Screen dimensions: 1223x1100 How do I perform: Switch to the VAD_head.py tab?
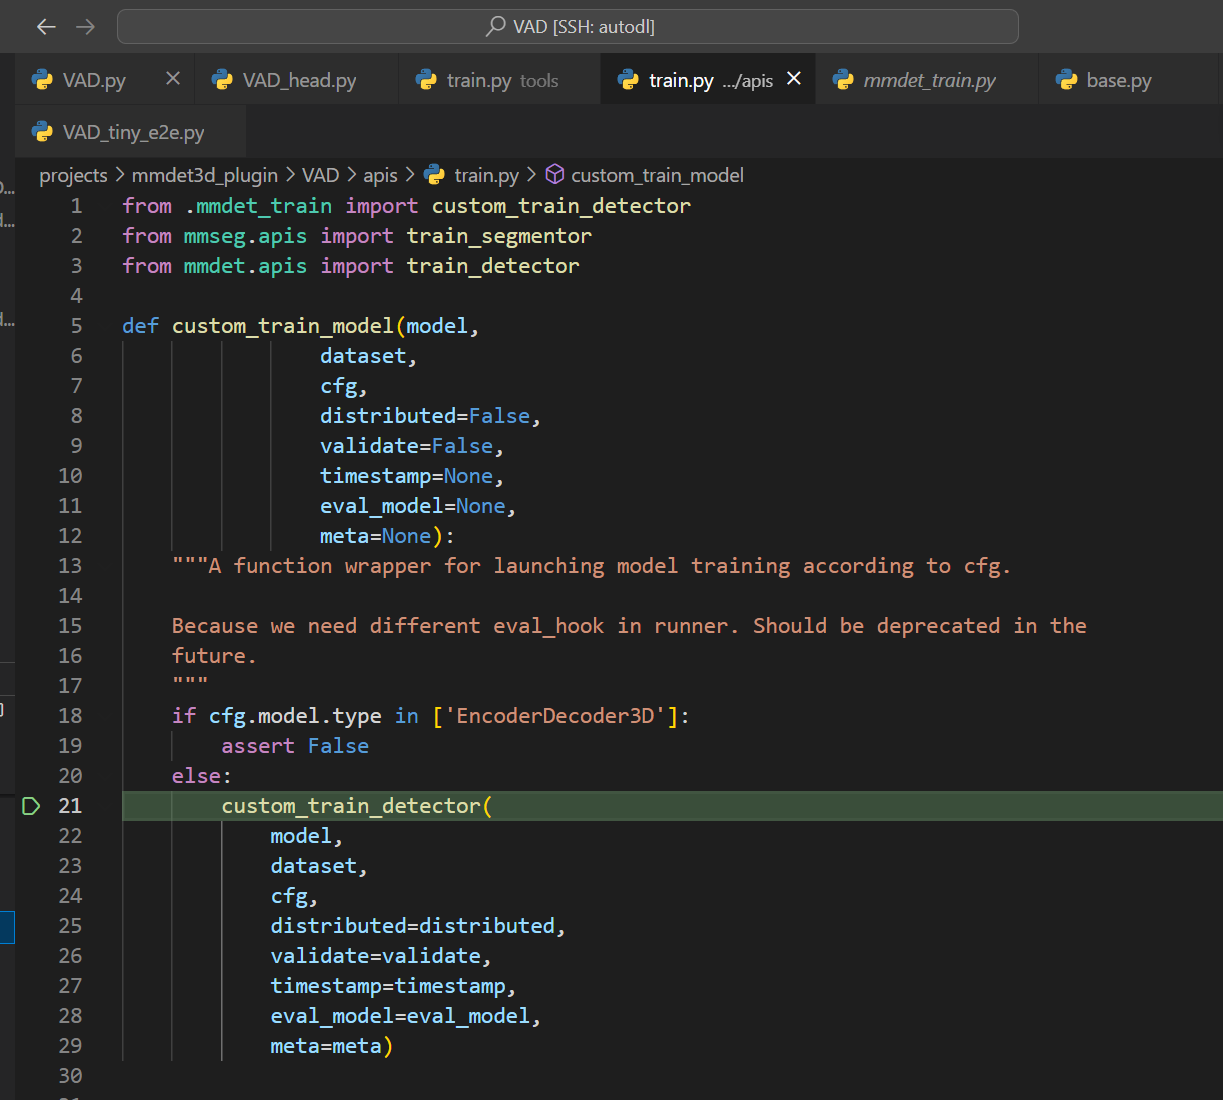(299, 80)
